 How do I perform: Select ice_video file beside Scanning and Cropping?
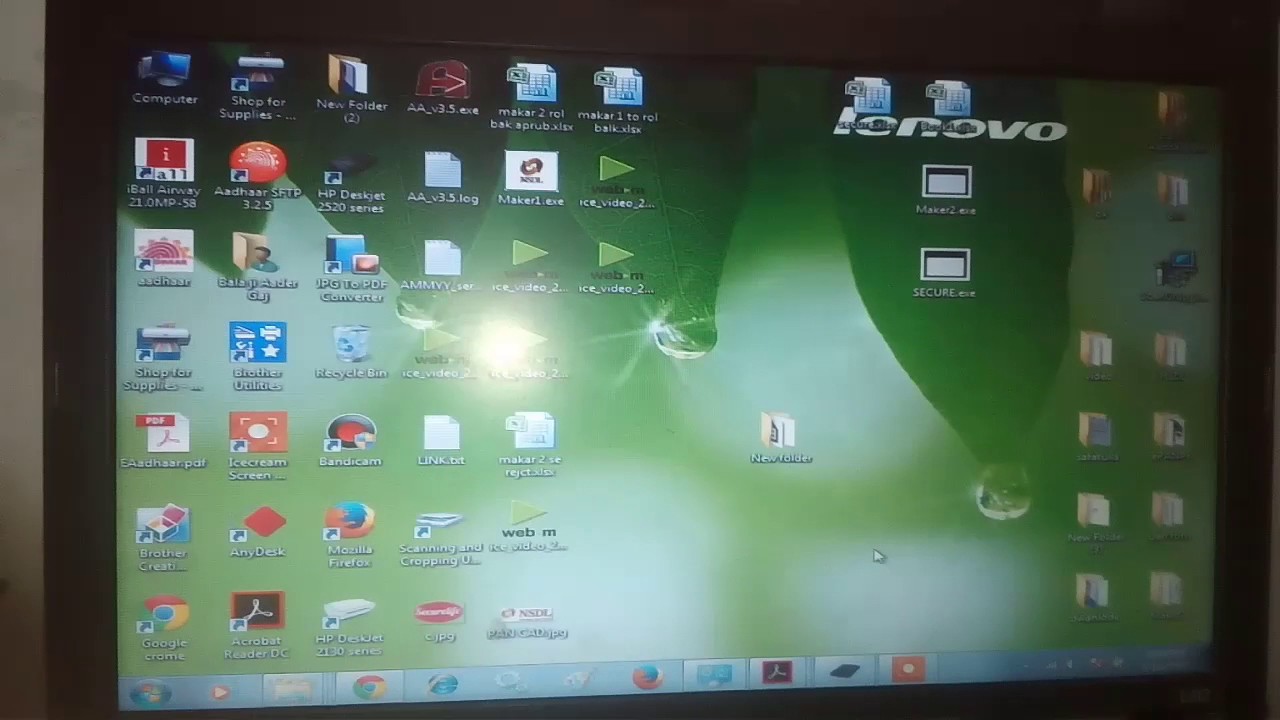click(528, 527)
